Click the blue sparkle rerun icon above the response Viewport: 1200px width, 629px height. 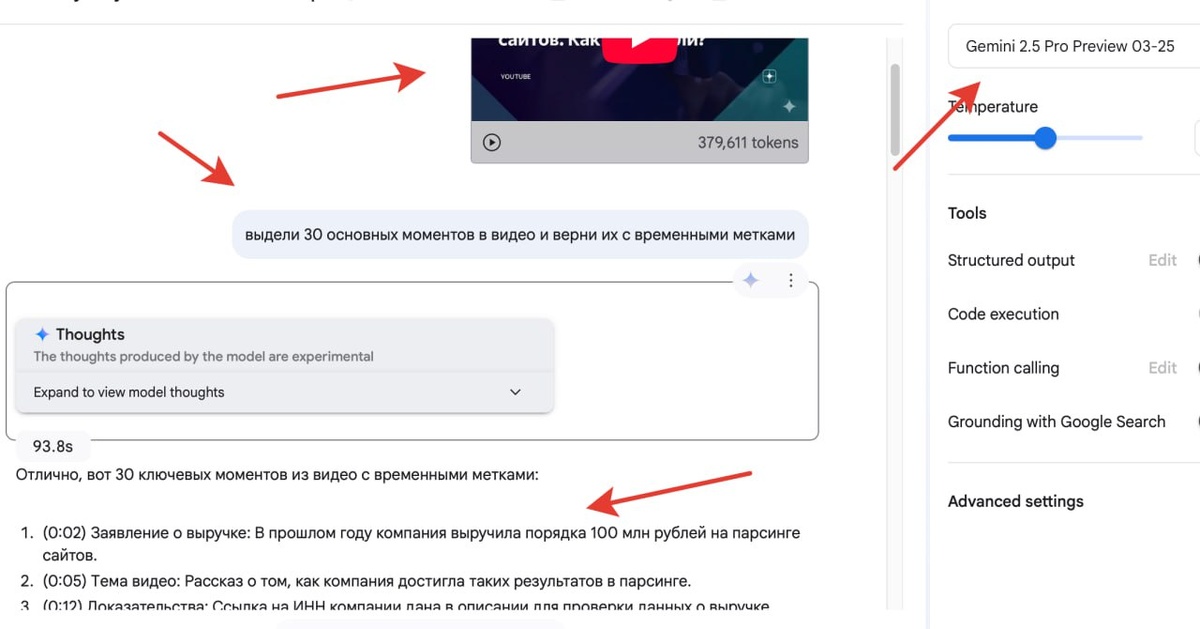751,280
